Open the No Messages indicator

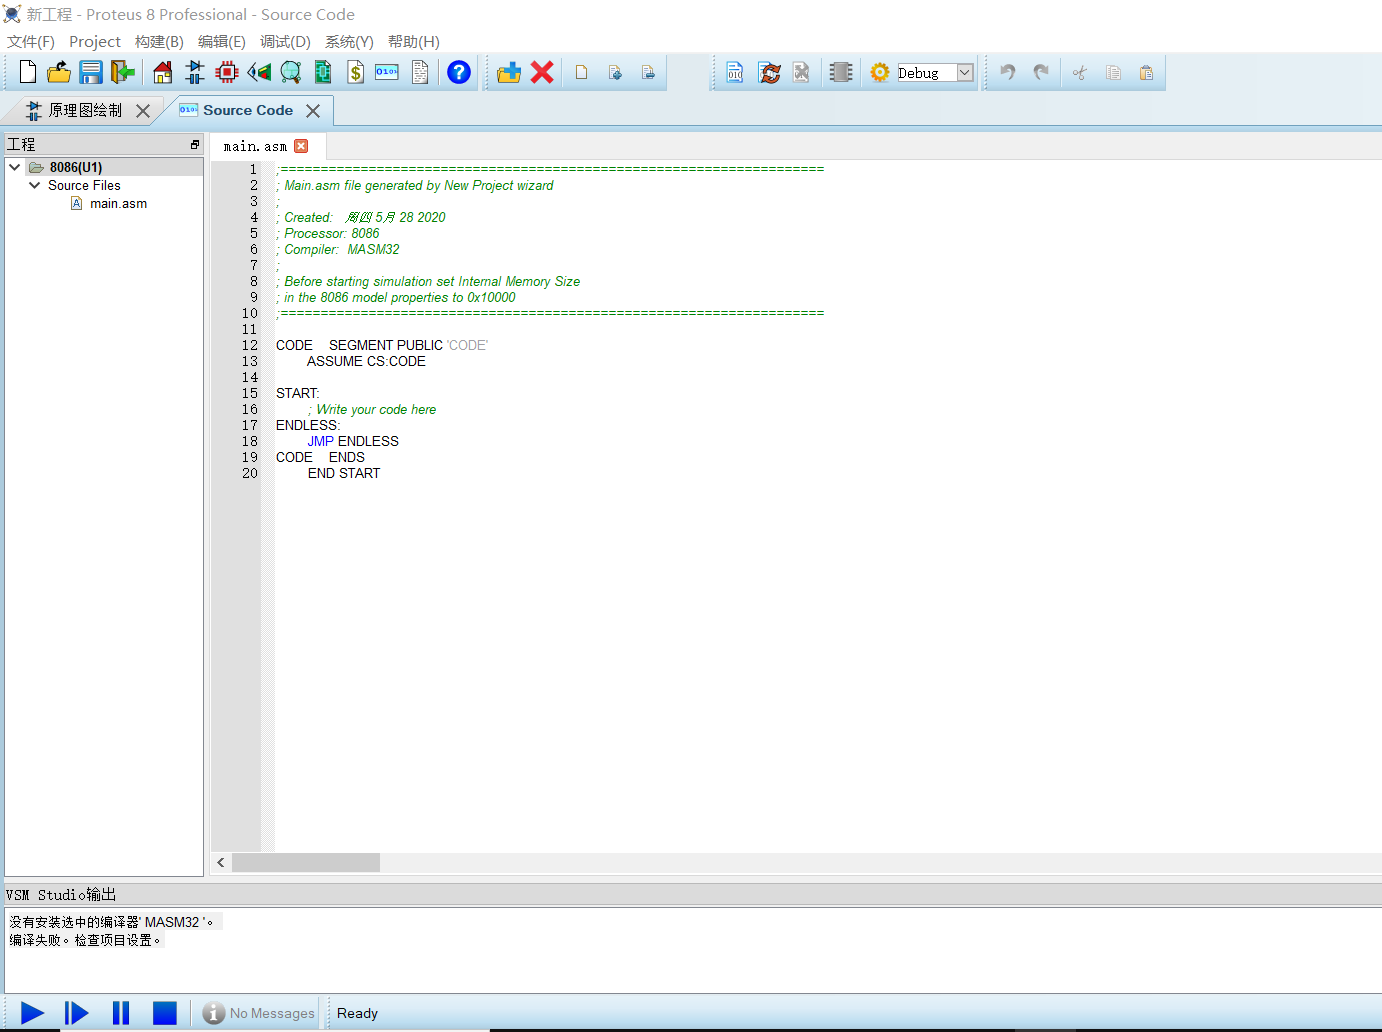click(x=259, y=1013)
